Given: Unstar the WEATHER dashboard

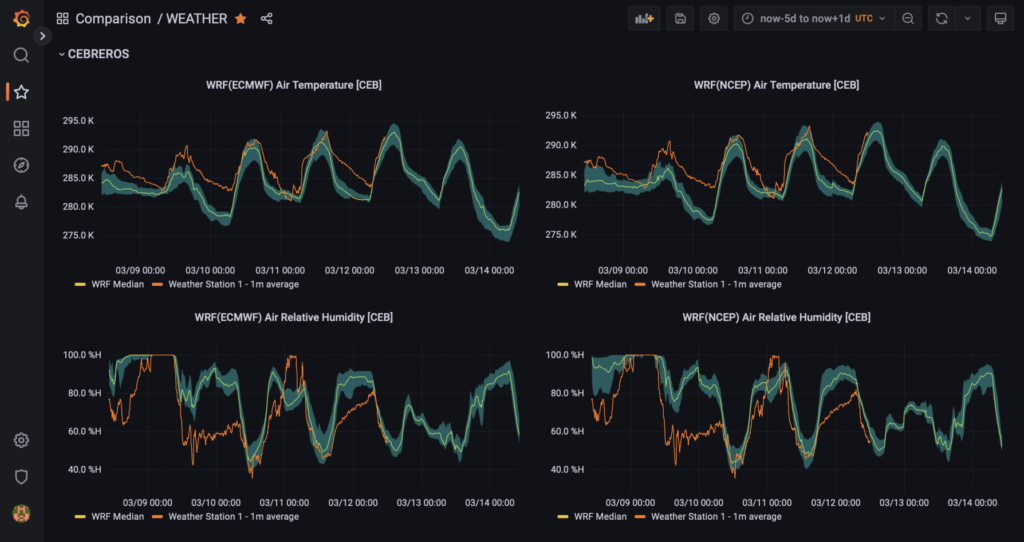Looking at the screenshot, I should point(241,19).
